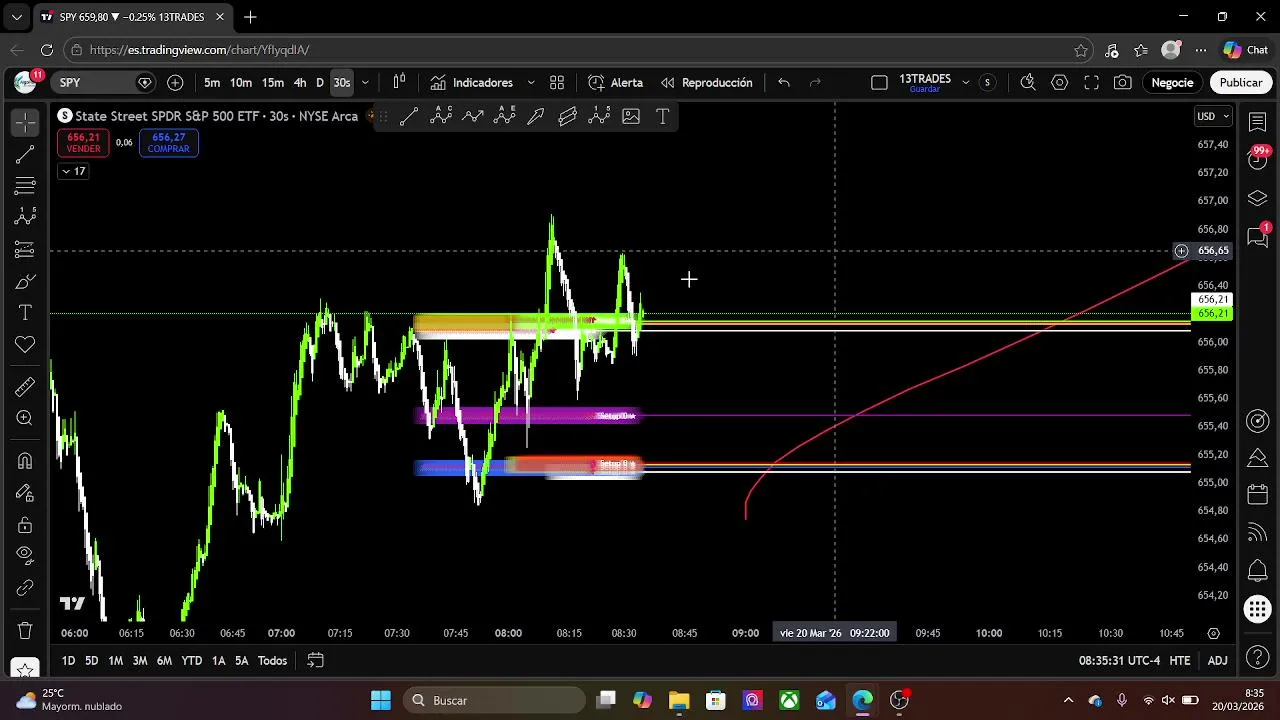Click the Negocie button

click(1172, 82)
